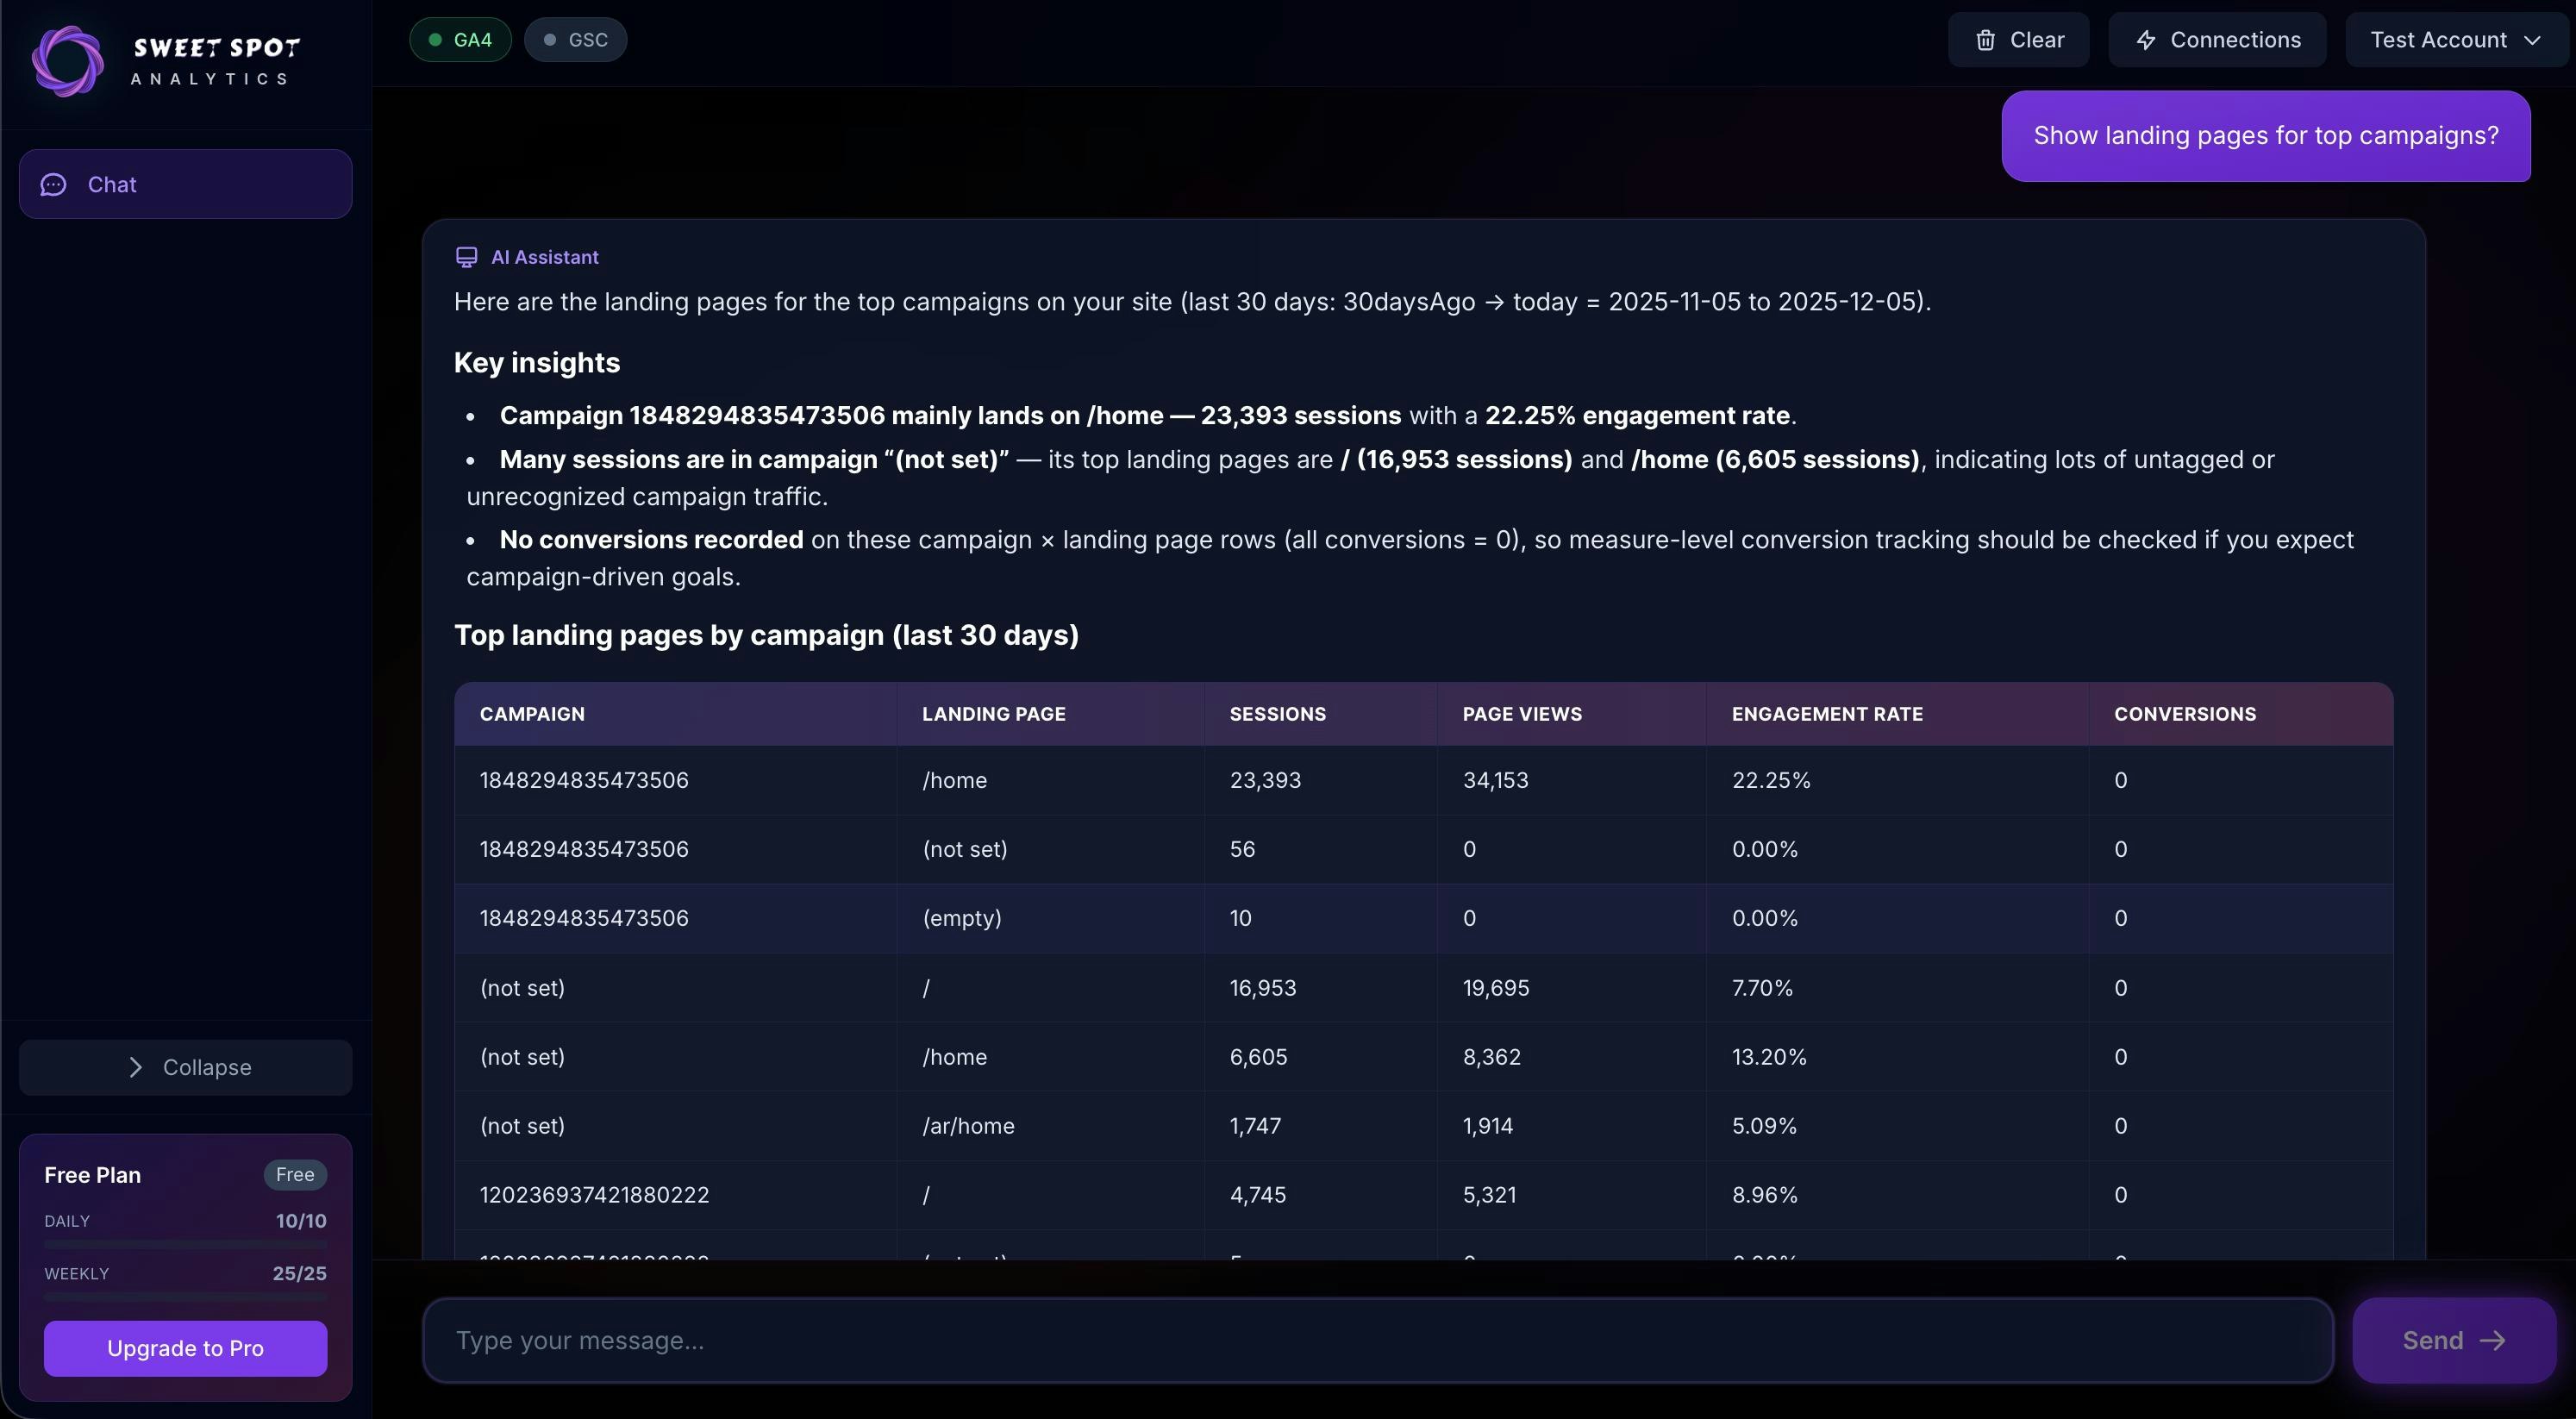Click the 8.96% engagement rate cell
The width and height of the screenshot is (2576, 1419).
(x=1897, y=1195)
